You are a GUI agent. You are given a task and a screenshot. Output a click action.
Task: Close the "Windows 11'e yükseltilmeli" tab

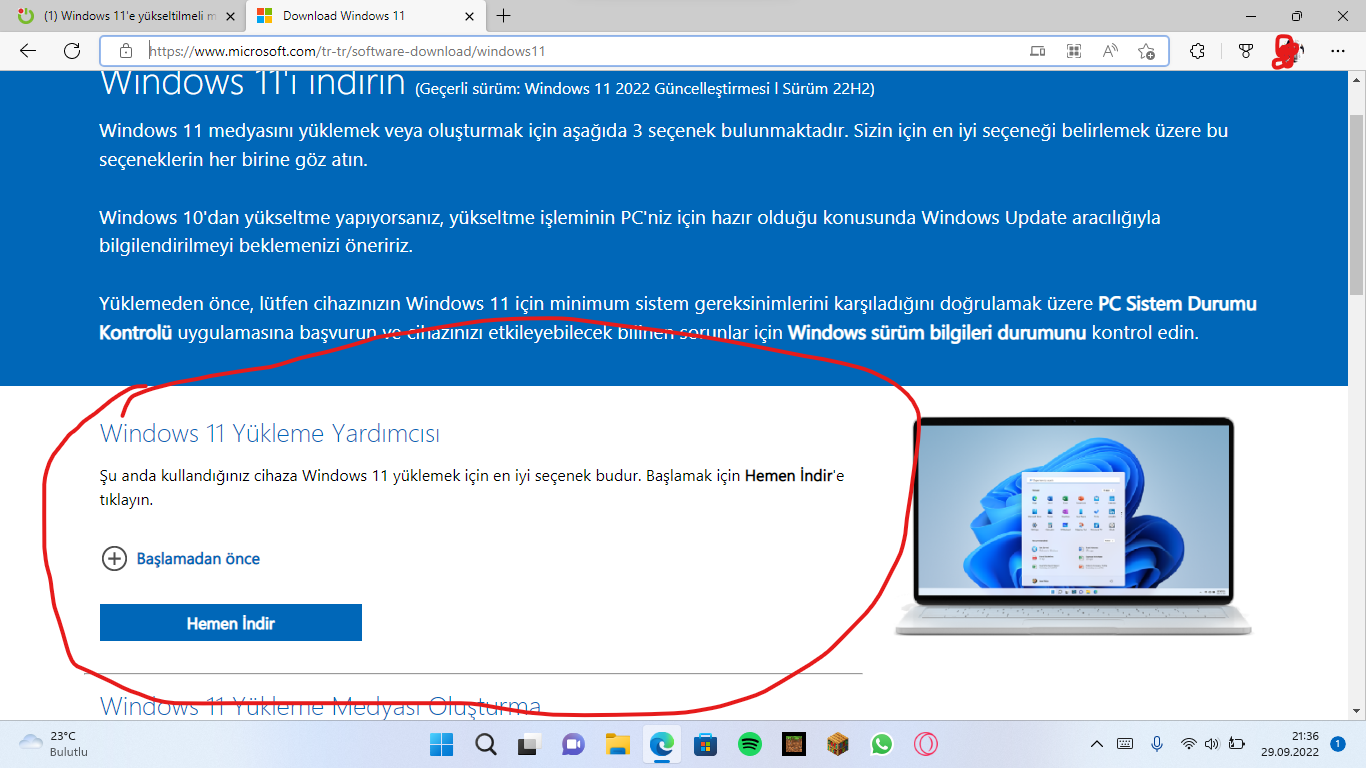(x=229, y=16)
